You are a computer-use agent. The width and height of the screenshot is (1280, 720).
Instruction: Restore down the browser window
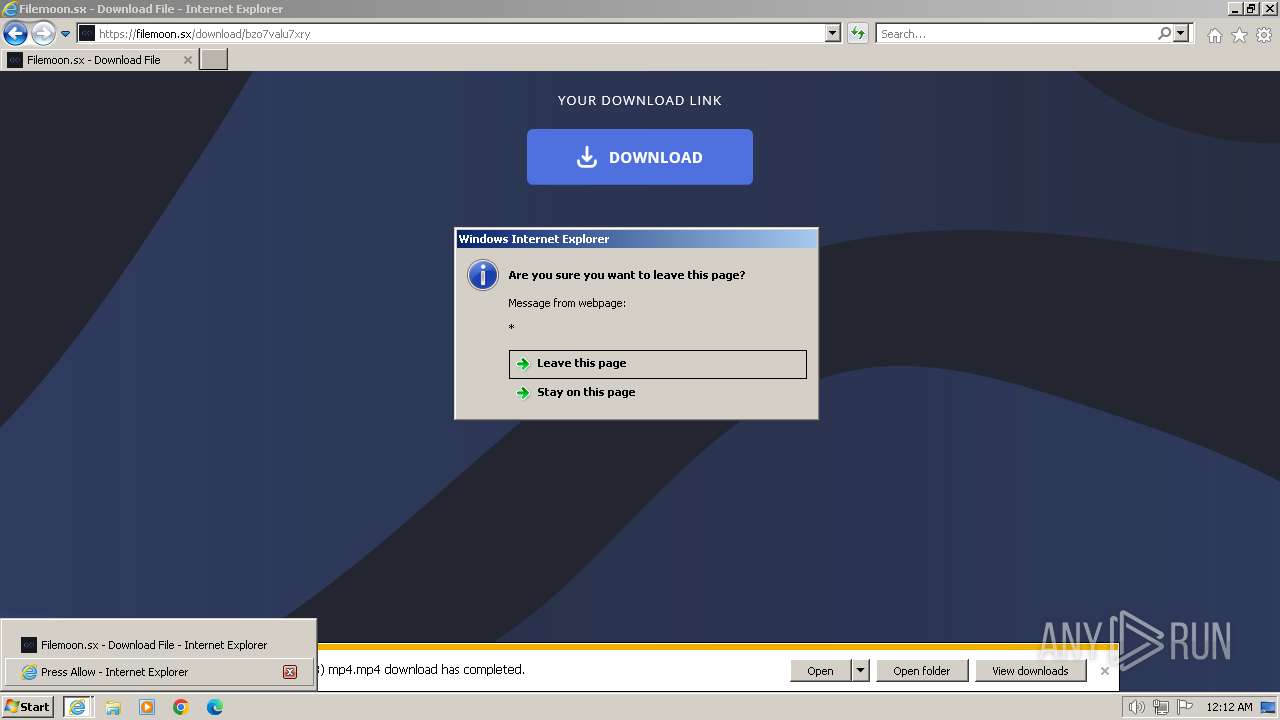(1251, 8)
